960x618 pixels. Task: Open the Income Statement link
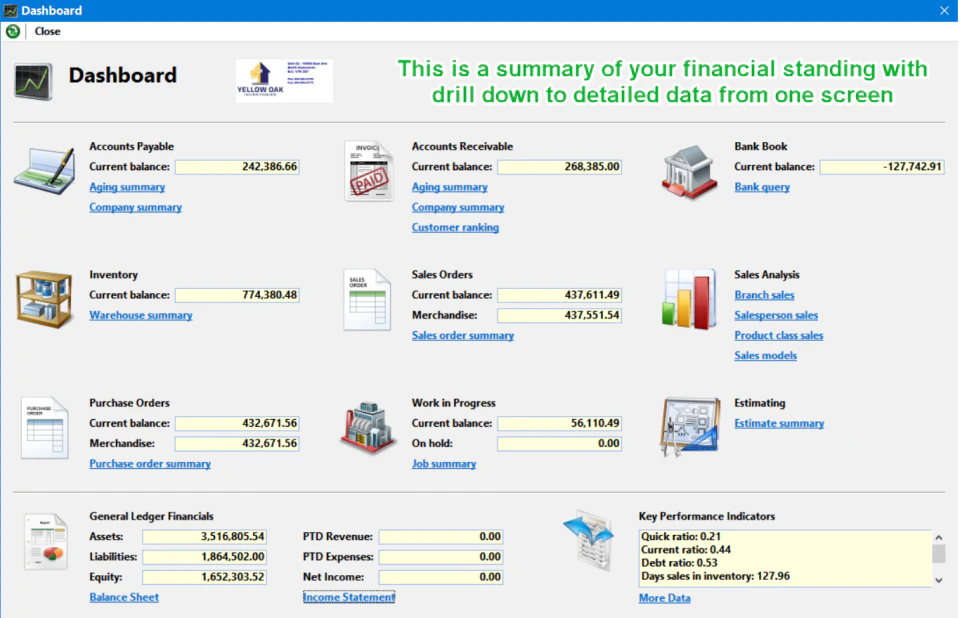point(348,597)
